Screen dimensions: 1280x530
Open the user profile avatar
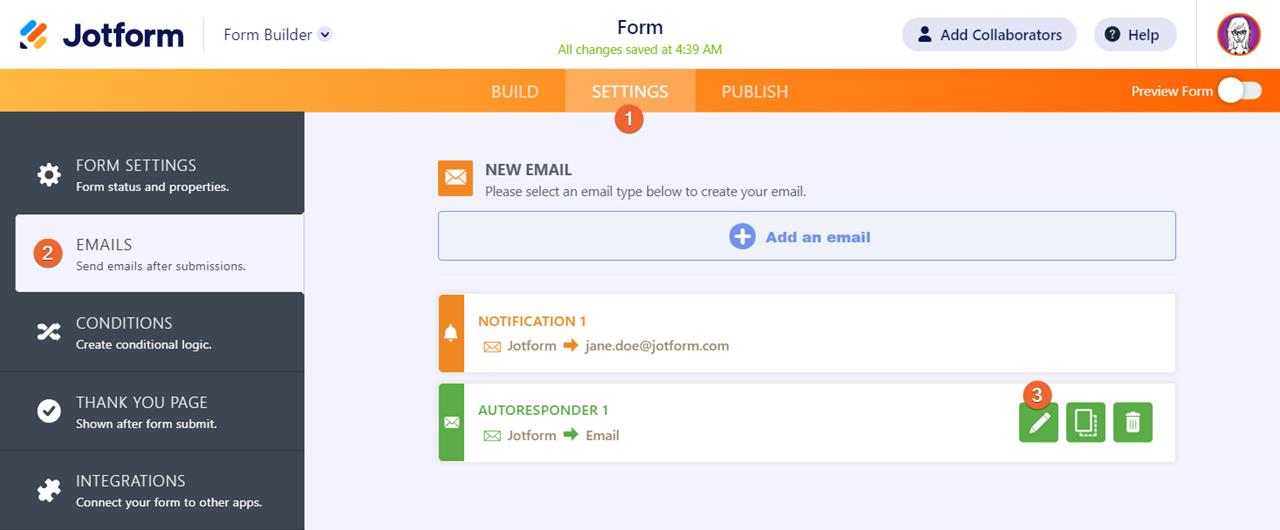[1238, 35]
